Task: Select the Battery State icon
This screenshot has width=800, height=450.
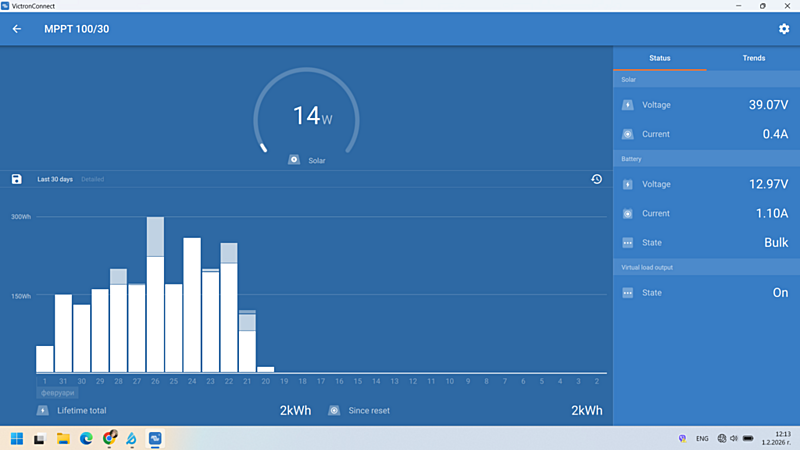Action: [628, 243]
